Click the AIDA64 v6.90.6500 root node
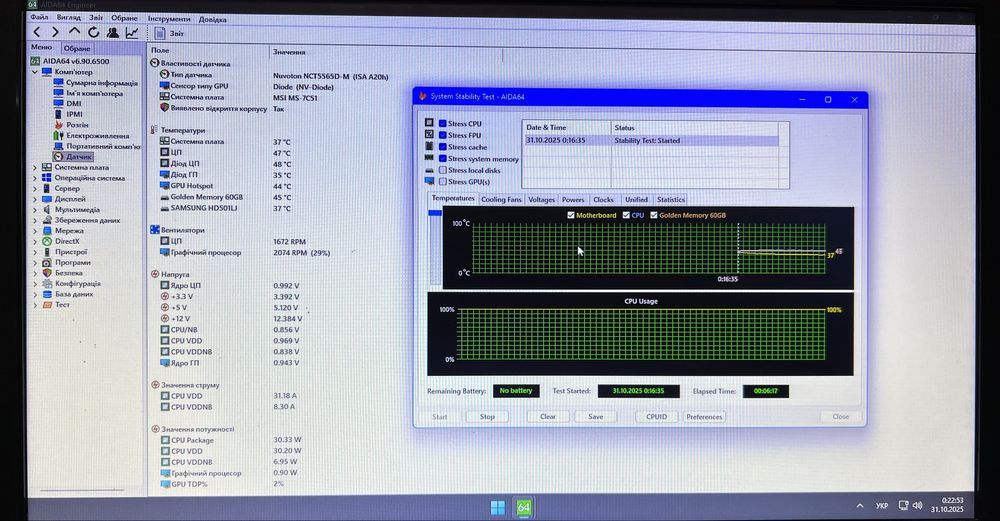 point(75,61)
